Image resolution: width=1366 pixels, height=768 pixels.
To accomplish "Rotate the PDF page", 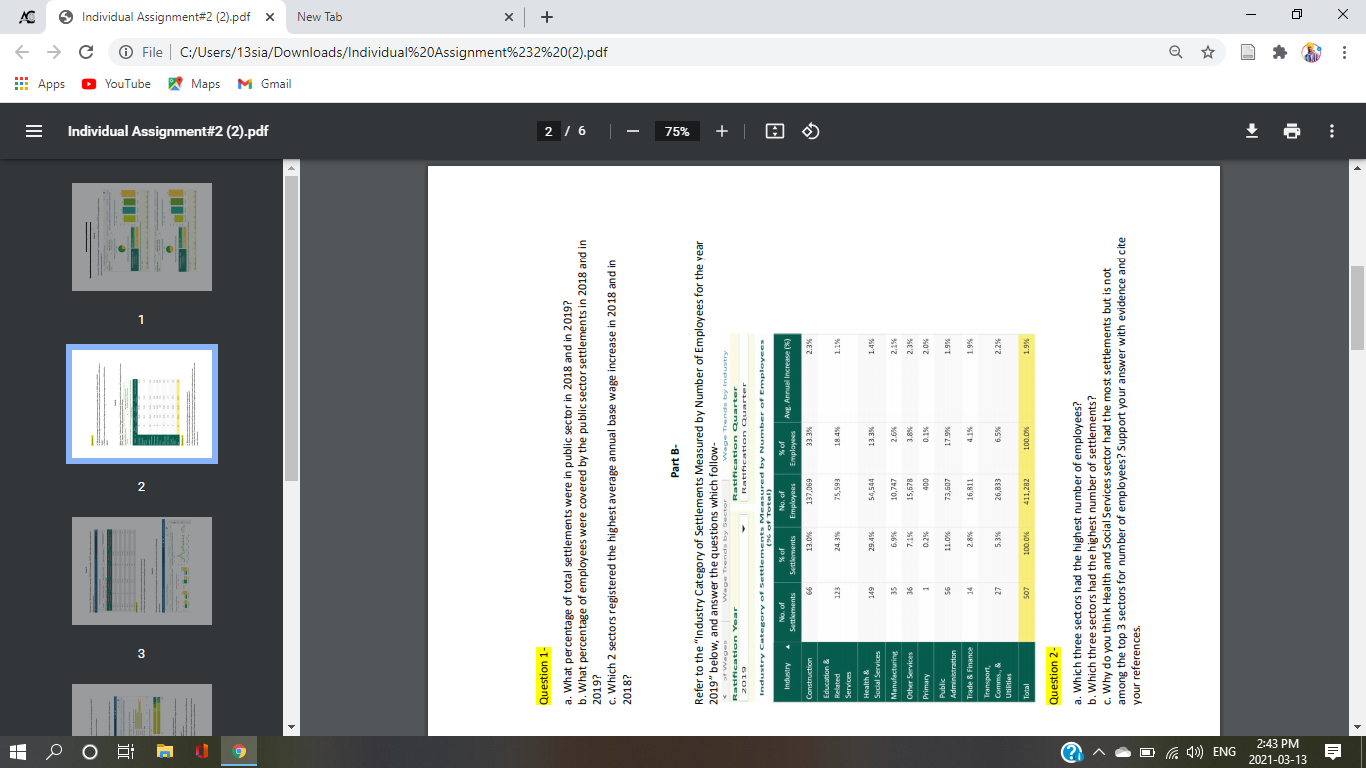I will pos(809,131).
